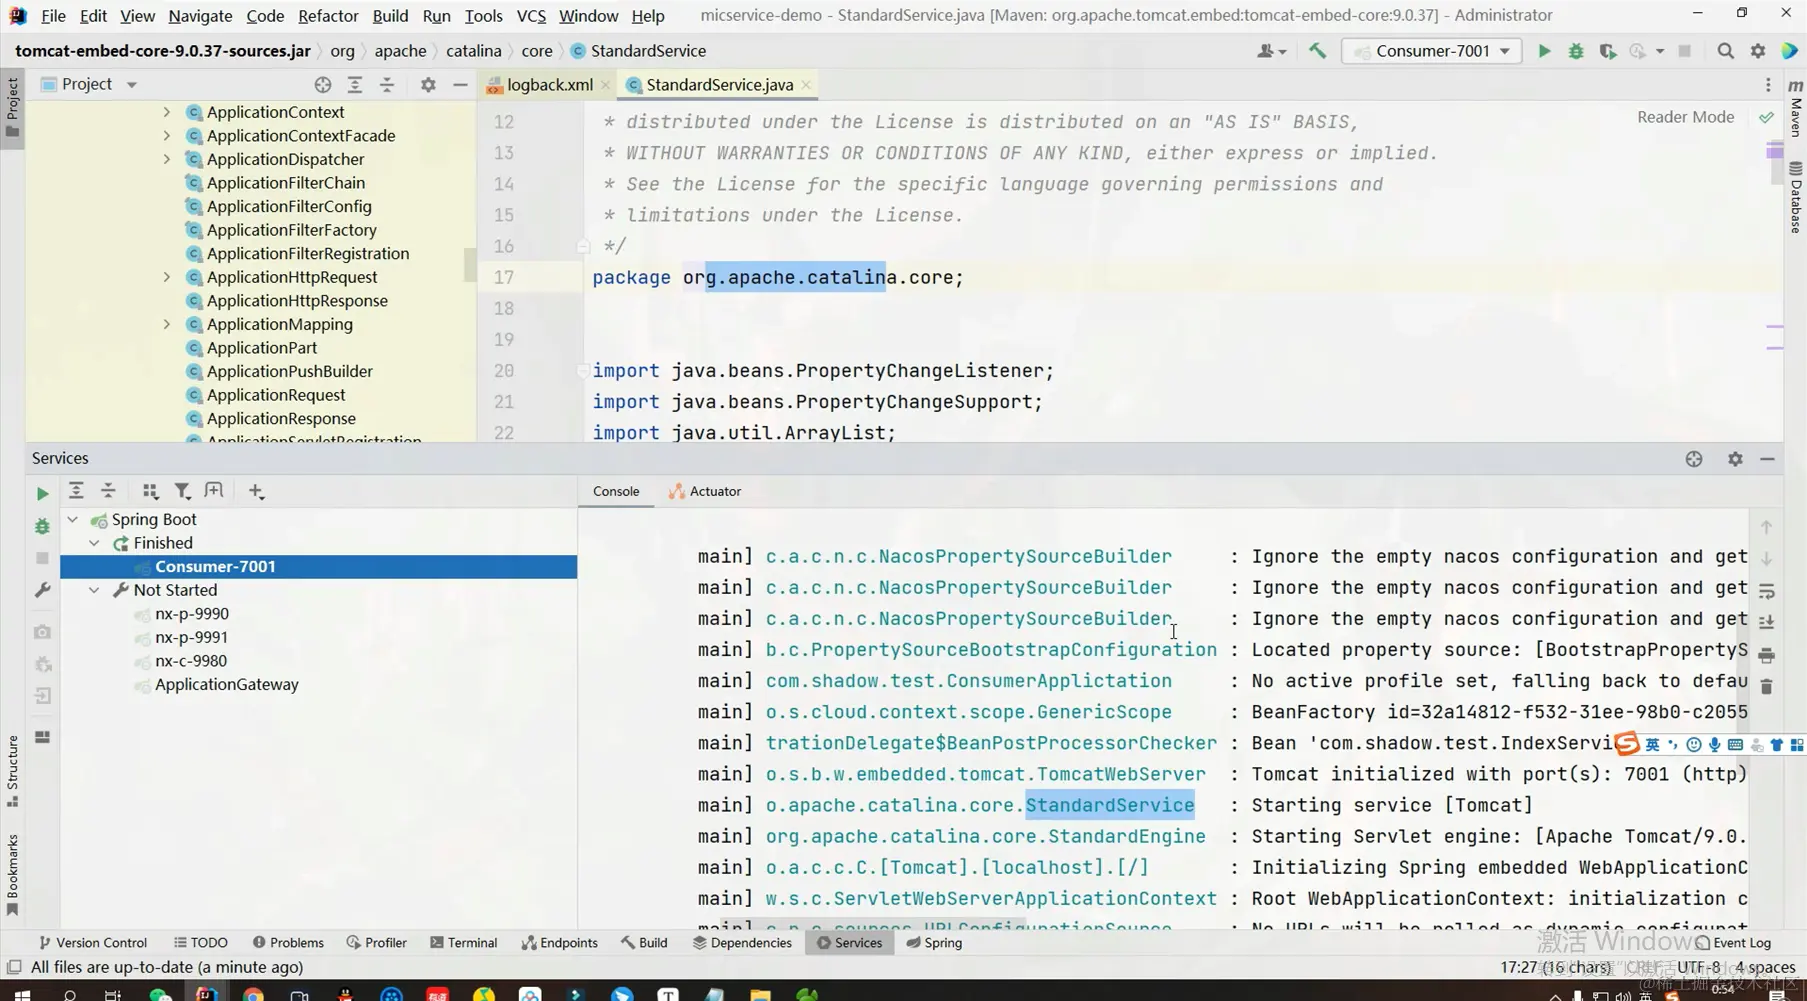1807x1001 pixels.
Task: Select ApplicationGateway service
Action: 226,685
